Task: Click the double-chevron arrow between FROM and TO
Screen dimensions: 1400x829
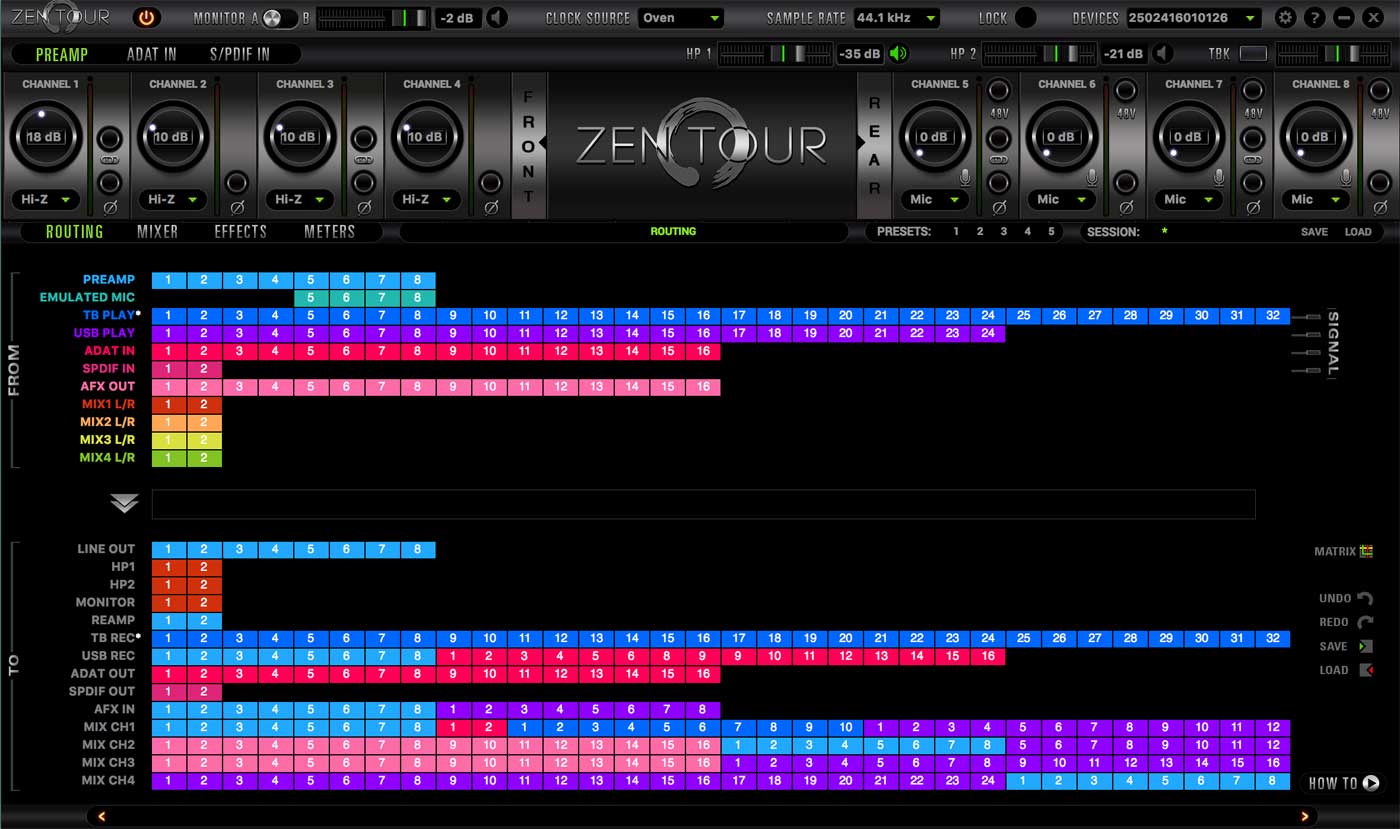Action: pyautogui.click(x=124, y=503)
